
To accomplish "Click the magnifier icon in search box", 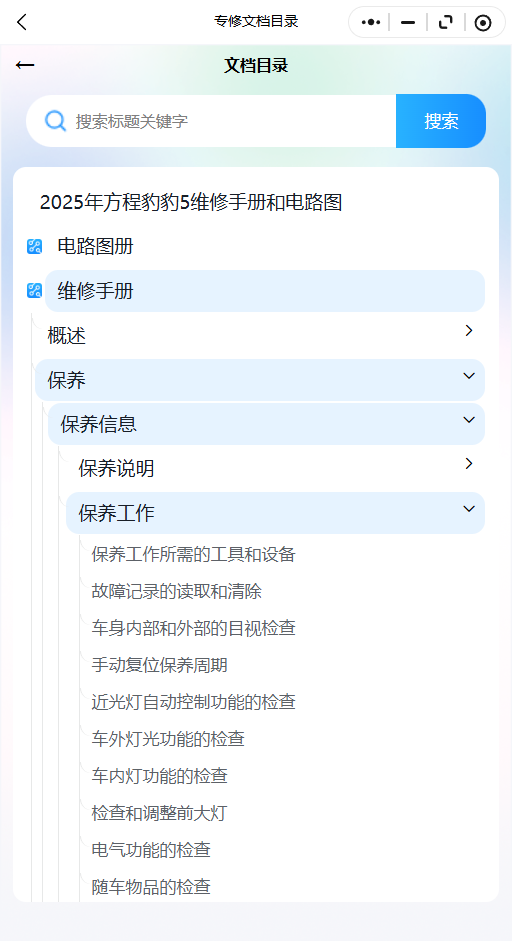I will [x=56, y=121].
